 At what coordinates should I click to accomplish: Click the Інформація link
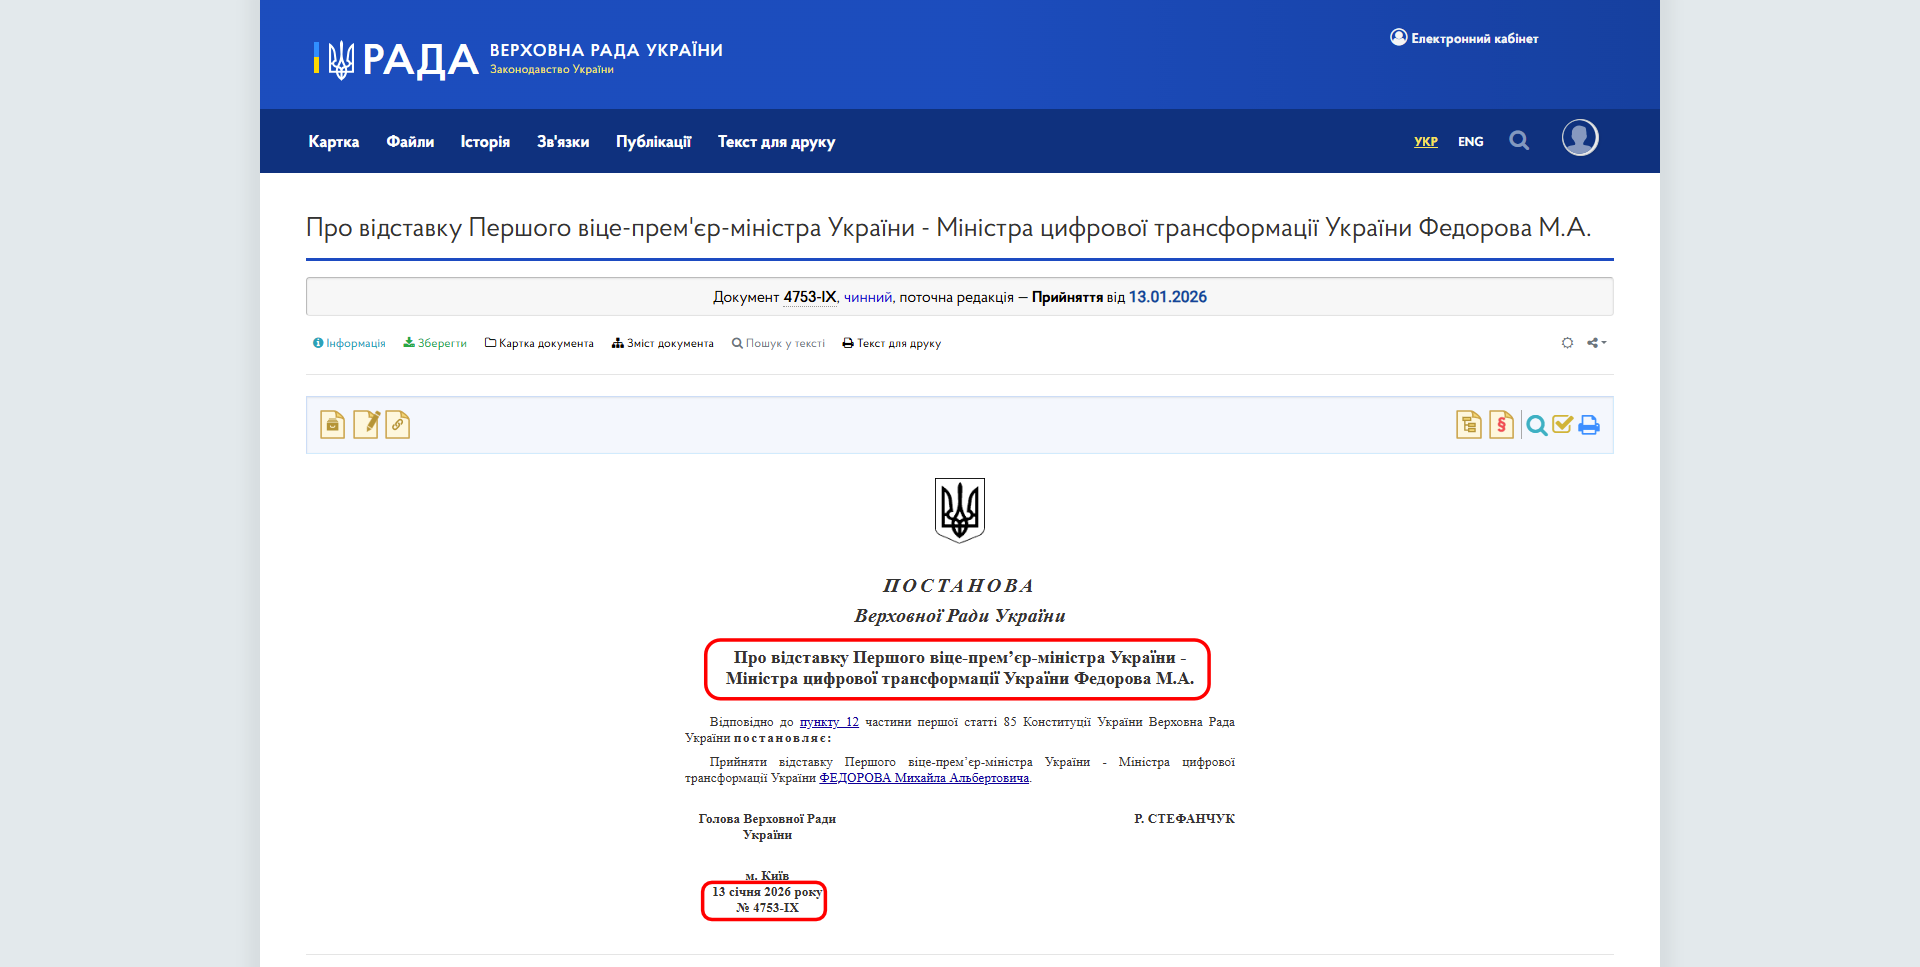click(x=349, y=343)
